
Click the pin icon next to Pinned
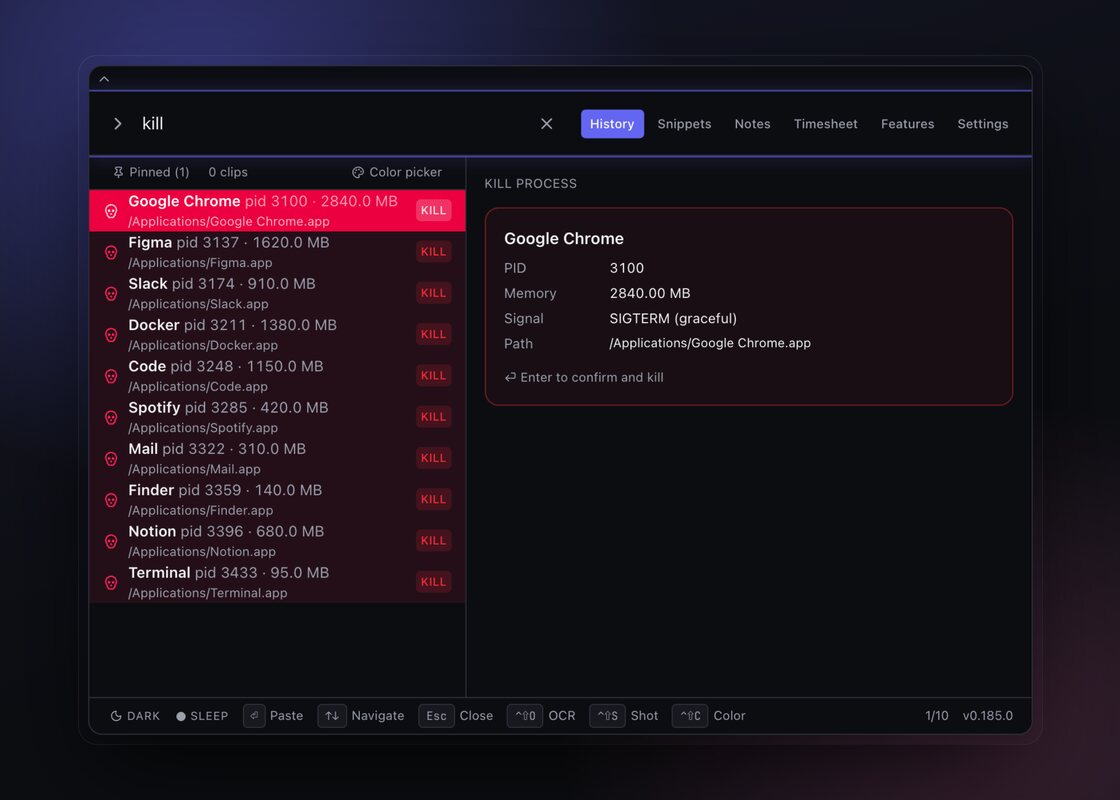click(119, 172)
